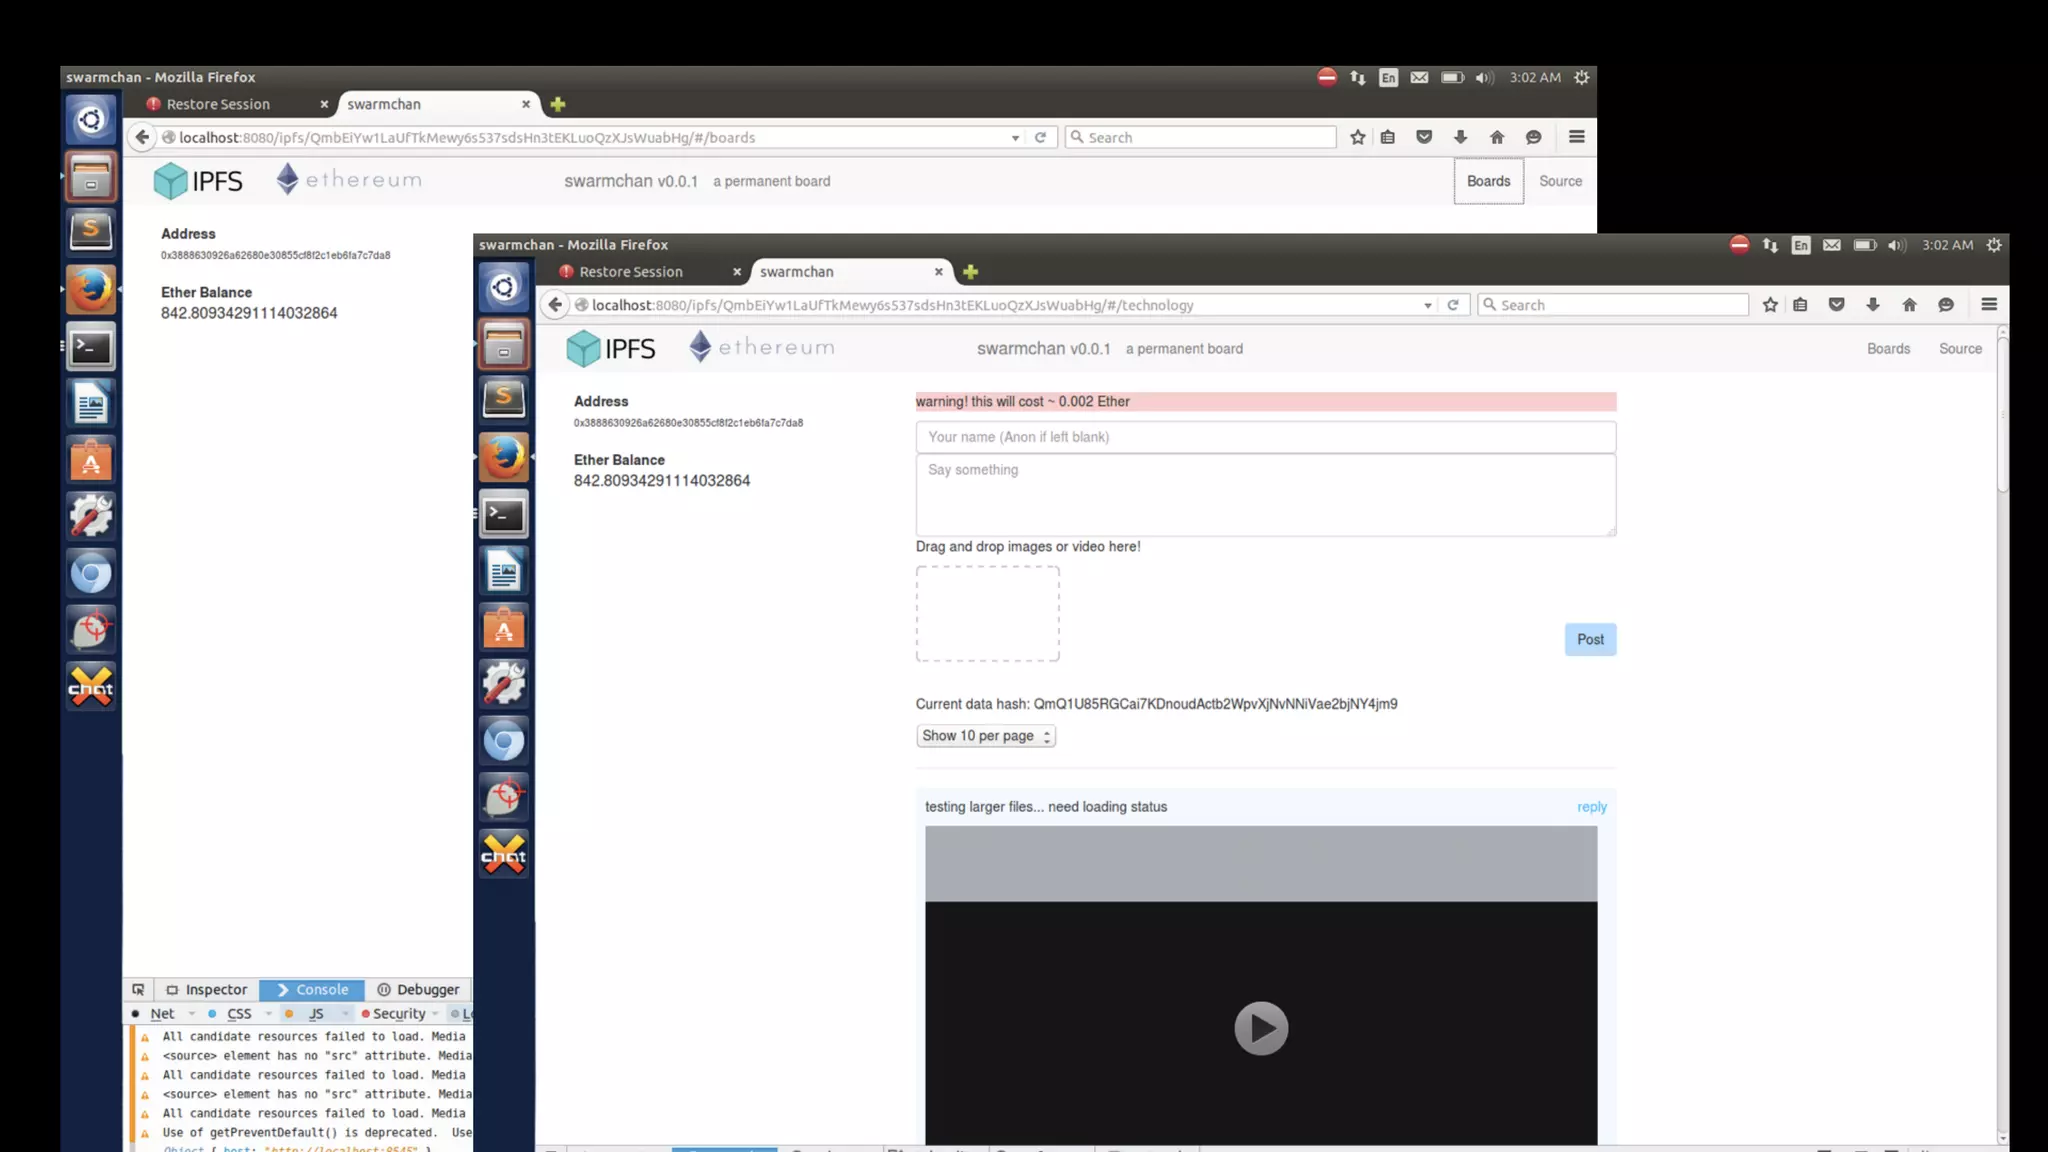This screenshot has width=2048, height=1152.
Task: Play the video in the post
Action: [1260, 1028]
